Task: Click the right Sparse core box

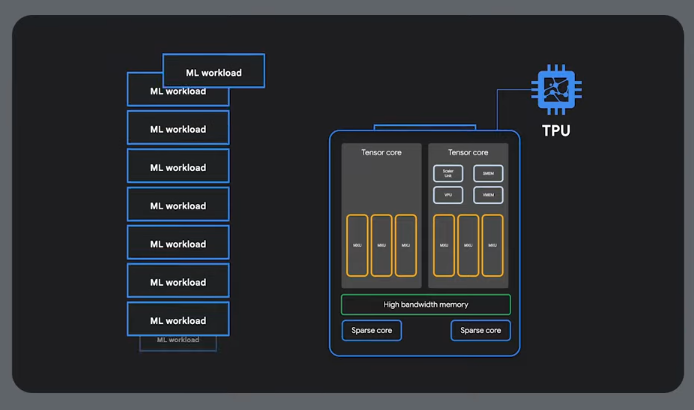Action: click(x=480, y=330)
